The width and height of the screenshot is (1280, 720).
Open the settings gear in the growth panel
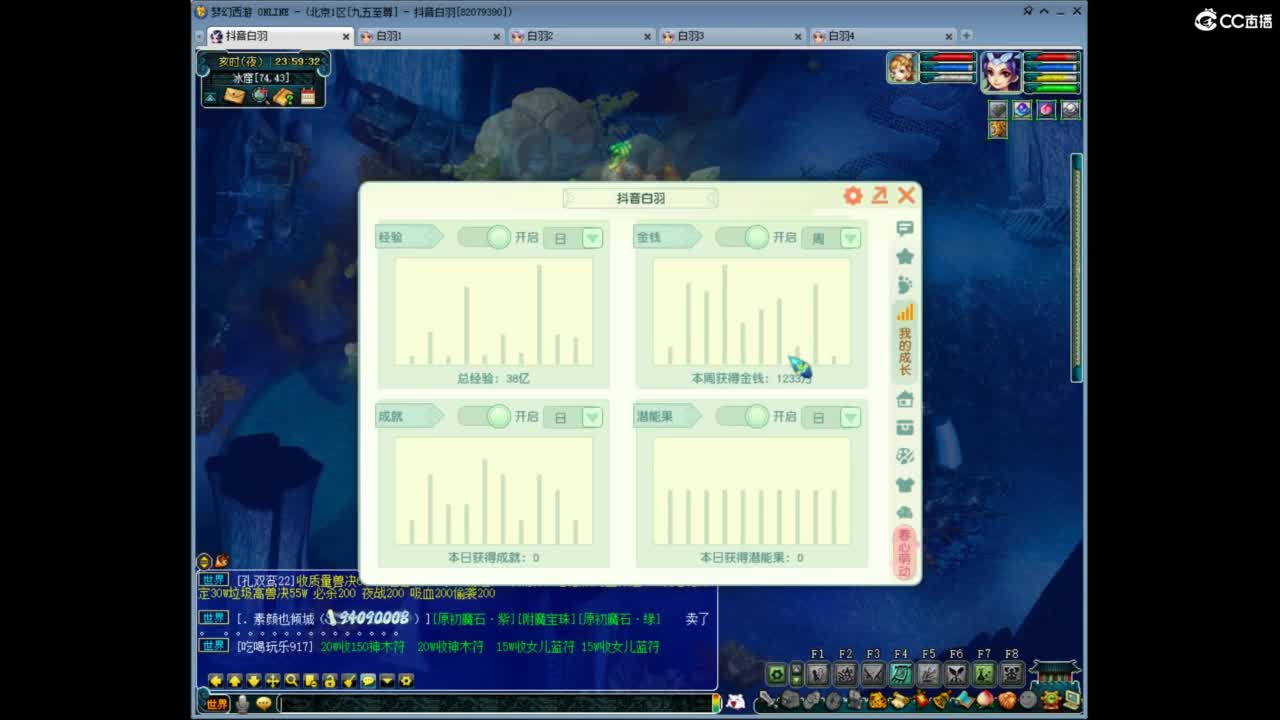point(852,196)
